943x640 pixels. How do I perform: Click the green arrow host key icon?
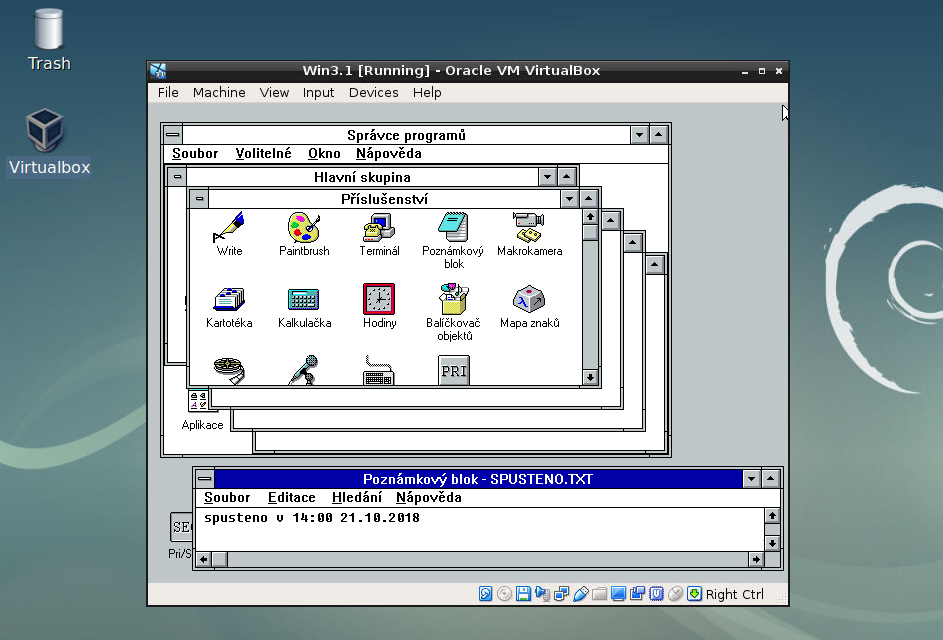[x=695, y=594]
